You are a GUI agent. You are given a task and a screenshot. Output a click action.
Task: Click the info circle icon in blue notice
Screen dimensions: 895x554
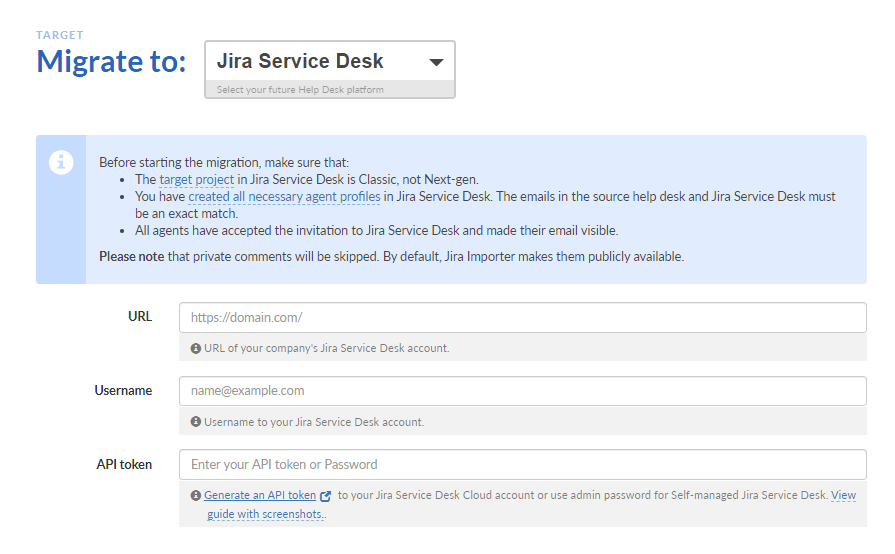point(61,163)
